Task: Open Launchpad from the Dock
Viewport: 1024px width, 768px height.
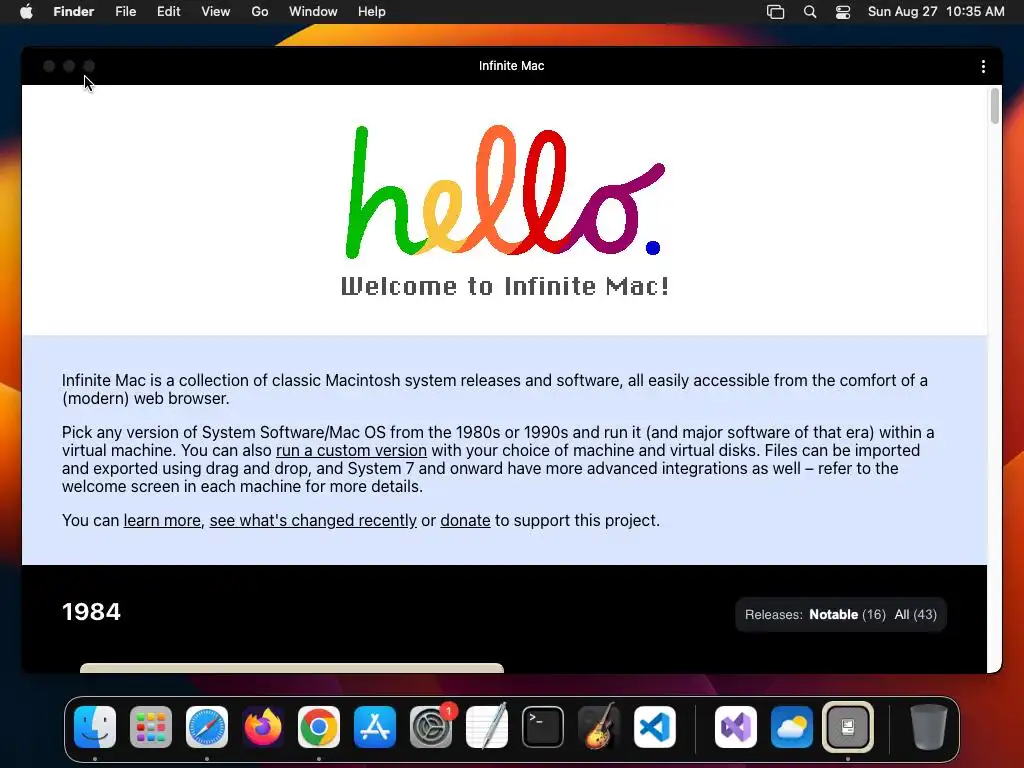Action: (x=151, y=727)
